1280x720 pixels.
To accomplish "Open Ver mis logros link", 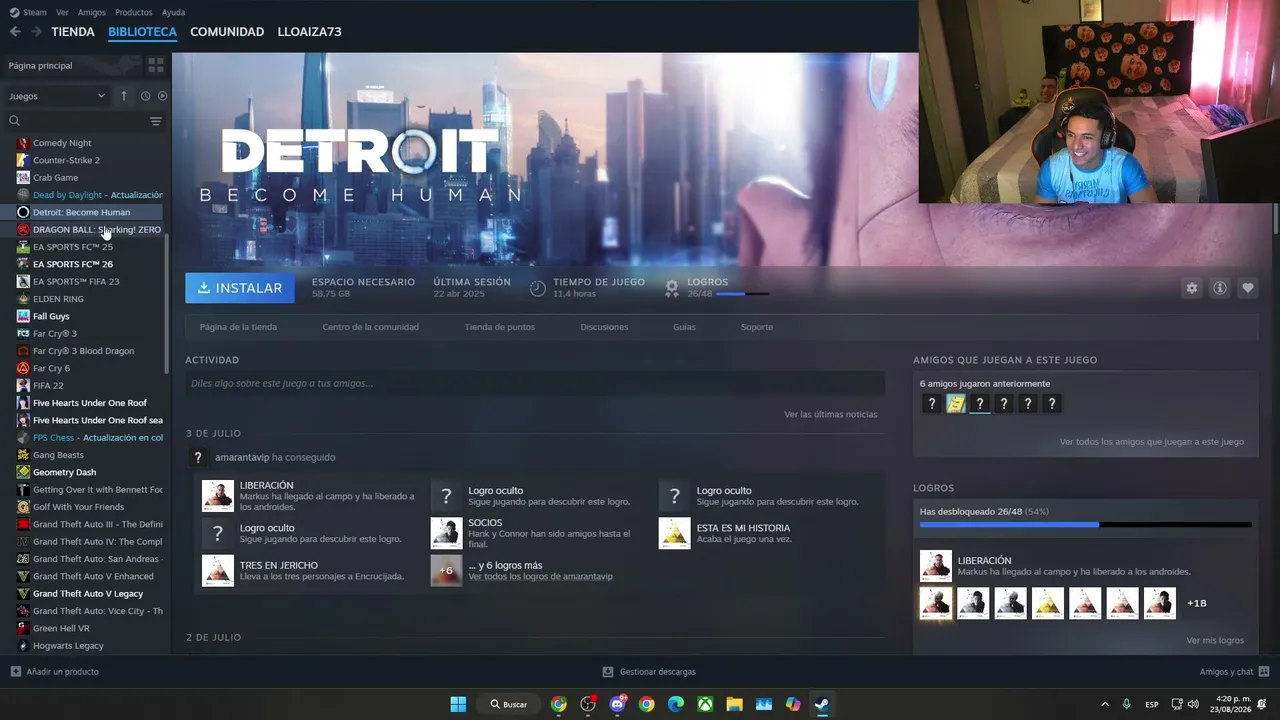I will click(x=1215, y=640).
